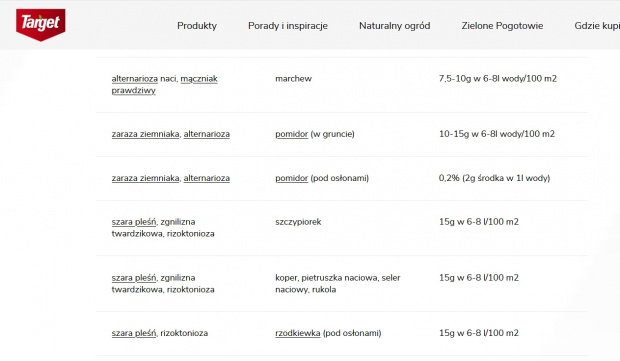Open pomidor link for (pod osłonami)

[x=291, y=178]
